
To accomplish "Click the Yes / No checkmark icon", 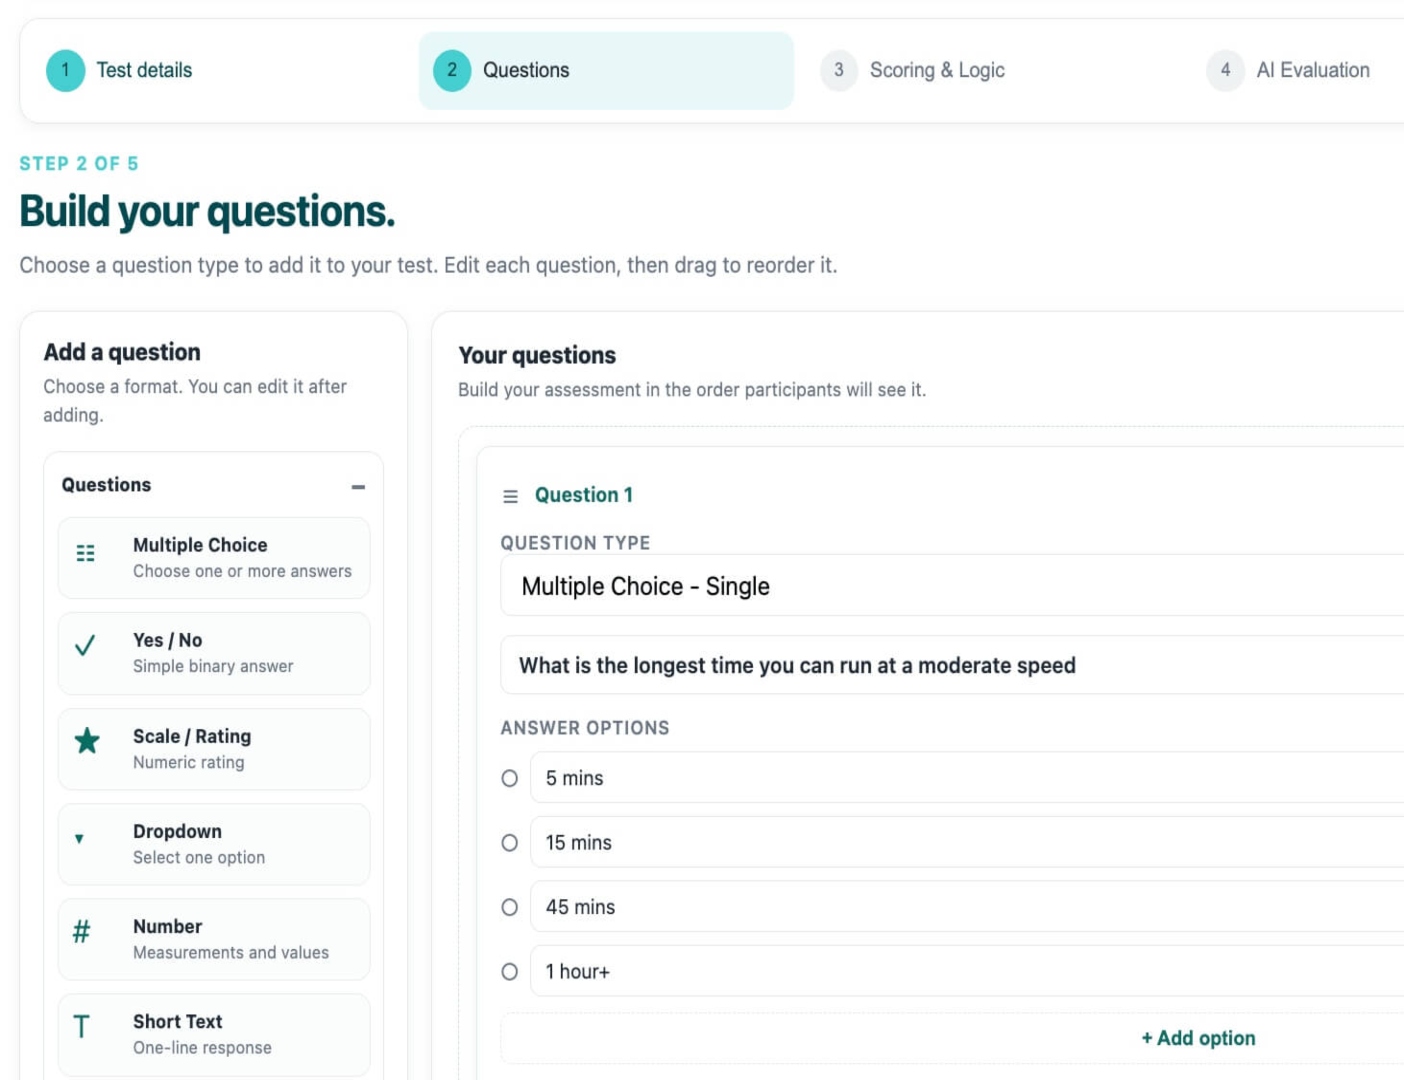I will coord(86,645).
